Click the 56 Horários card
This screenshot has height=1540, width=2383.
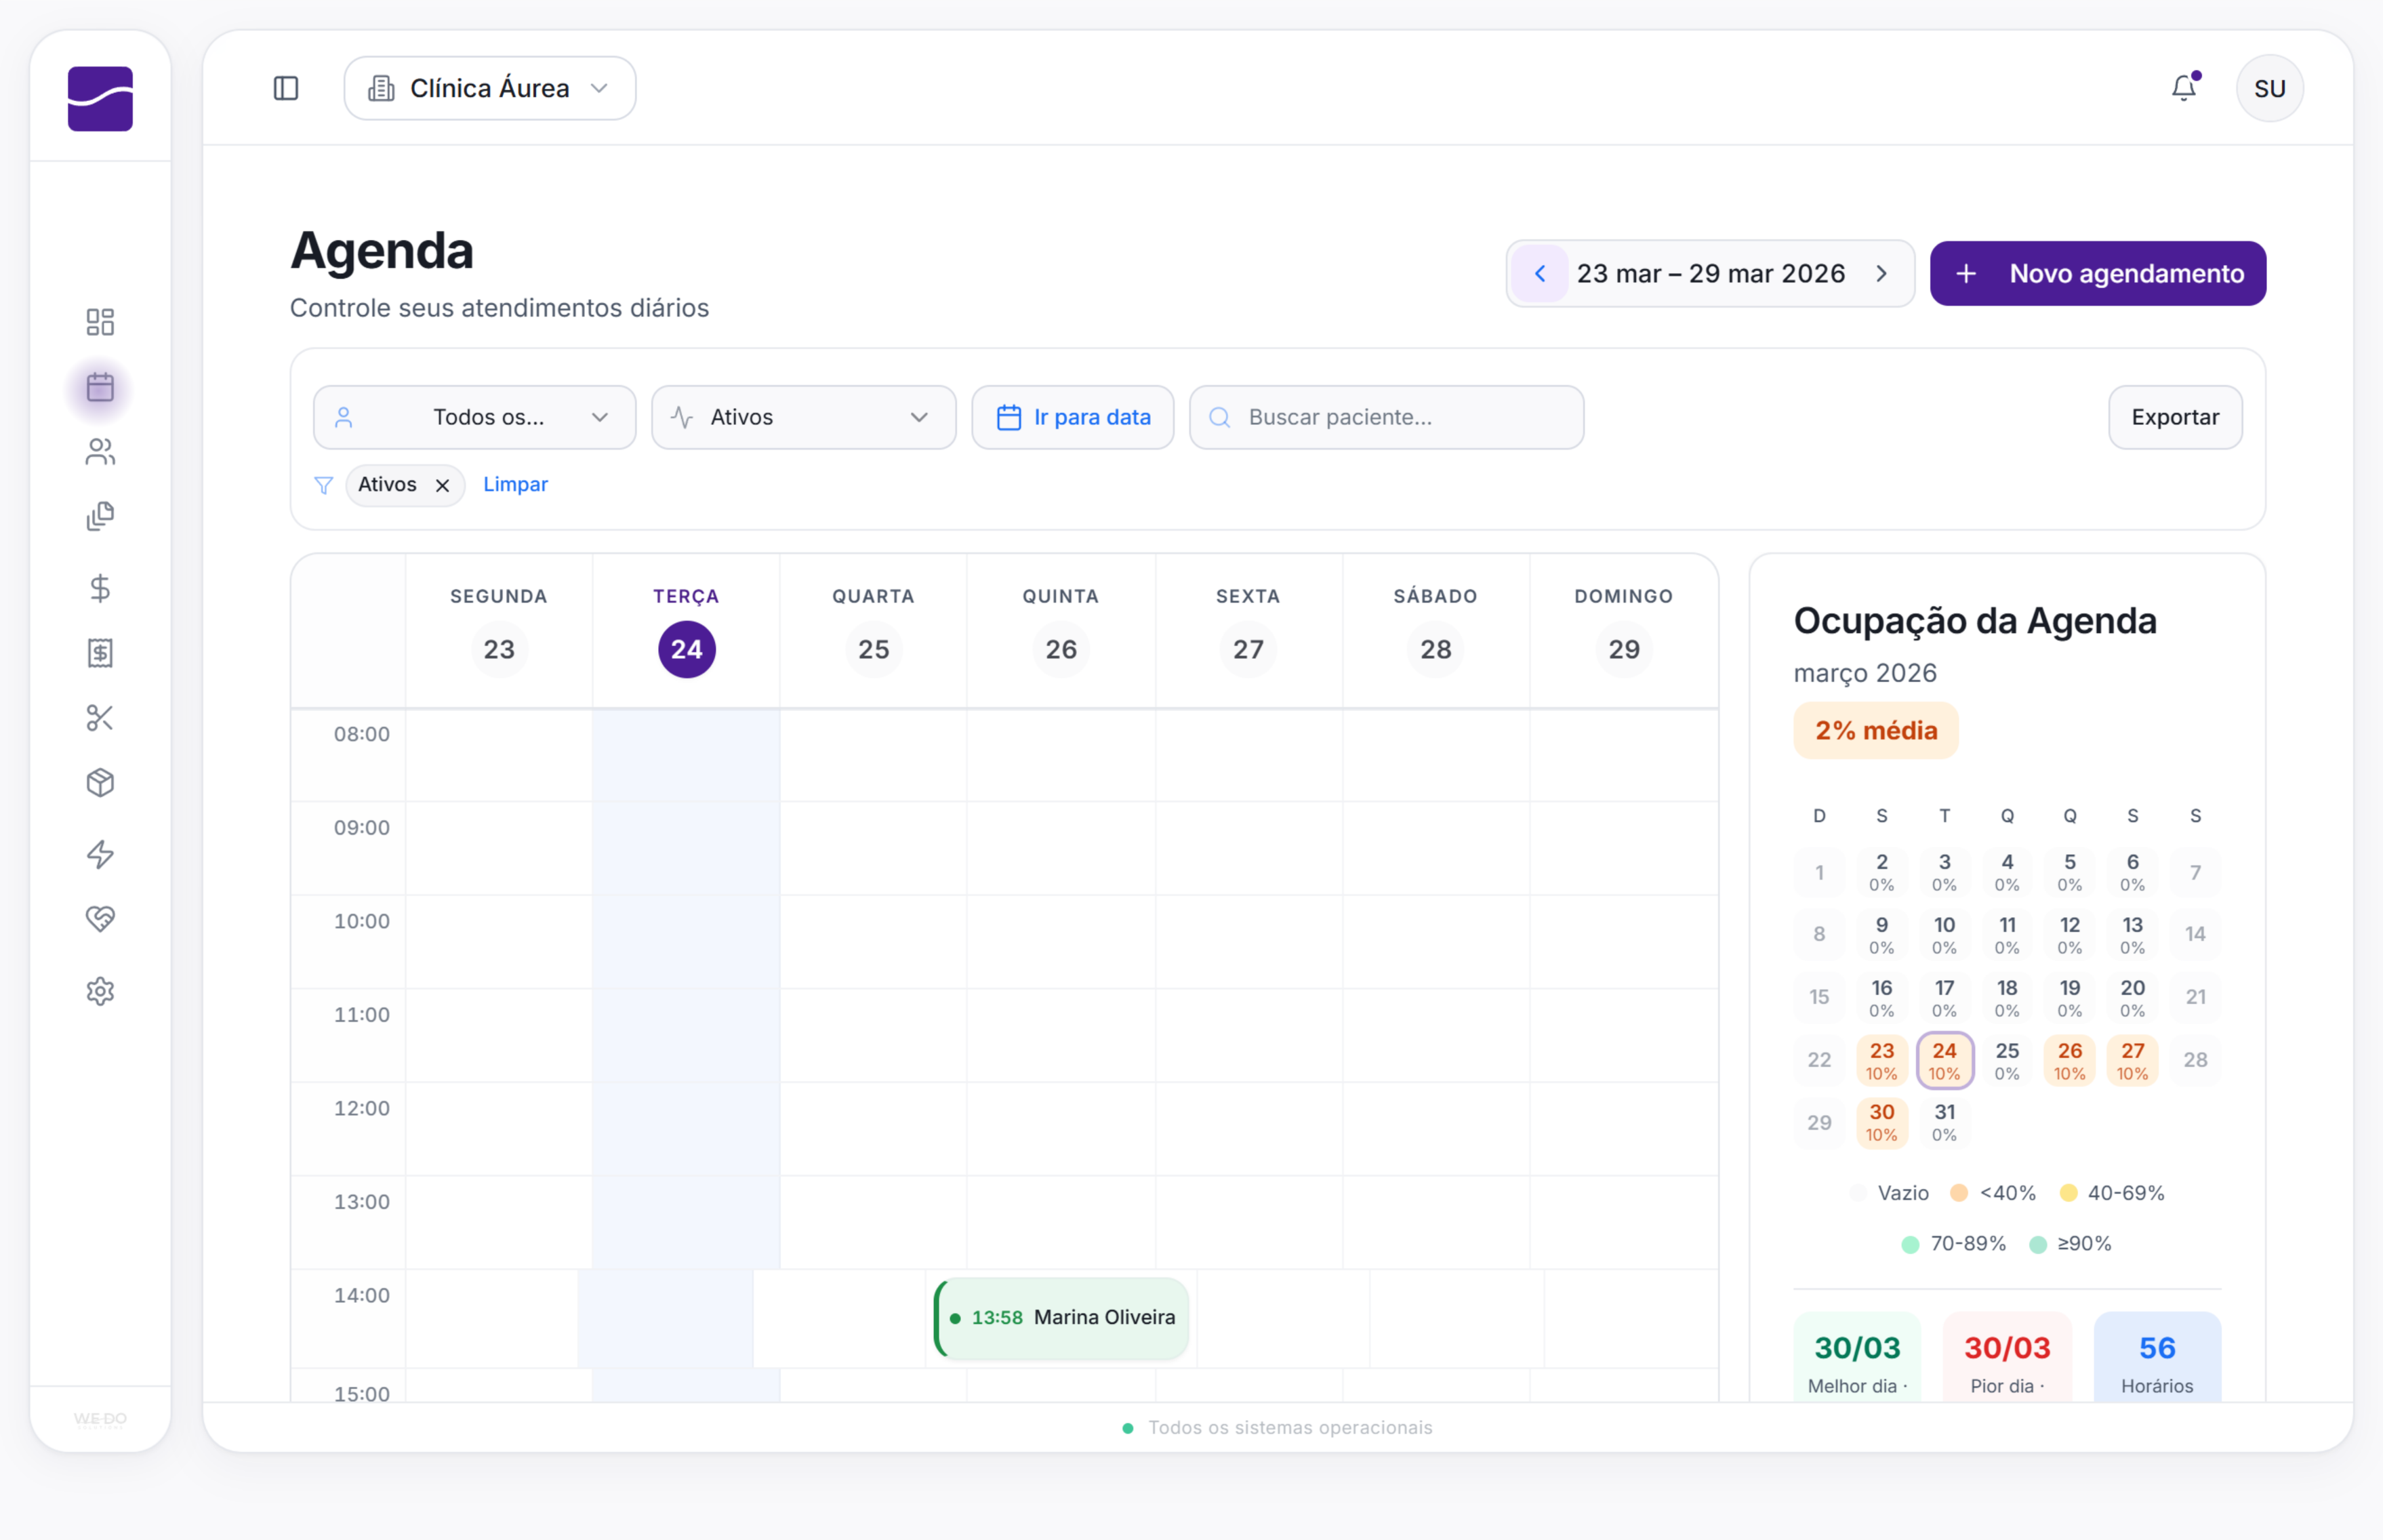[x=2157, y=1358]
